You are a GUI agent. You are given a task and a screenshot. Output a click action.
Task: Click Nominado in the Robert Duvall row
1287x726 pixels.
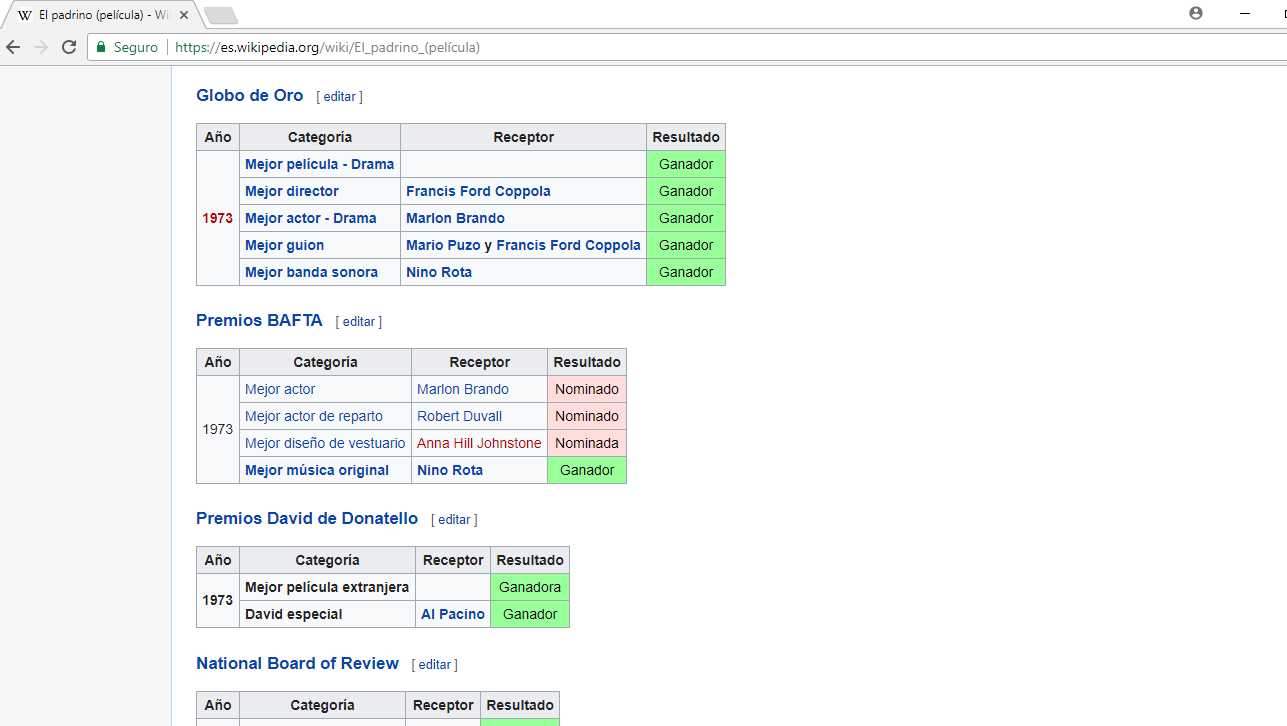pyautogui.click(x=587, y=416)
